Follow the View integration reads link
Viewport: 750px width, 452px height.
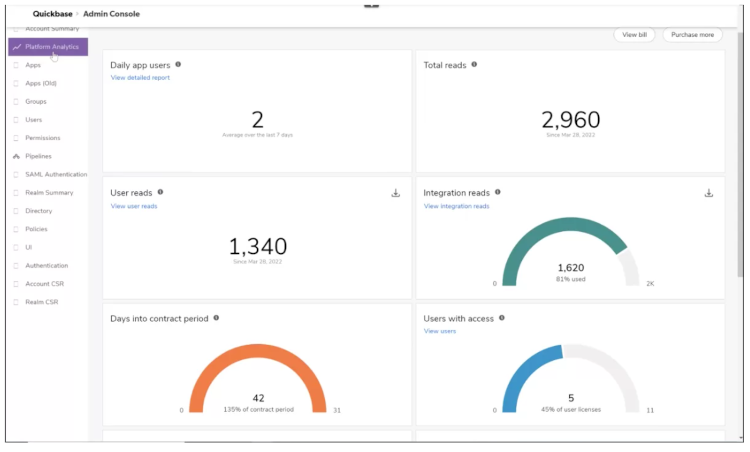[x=456, y=206]
